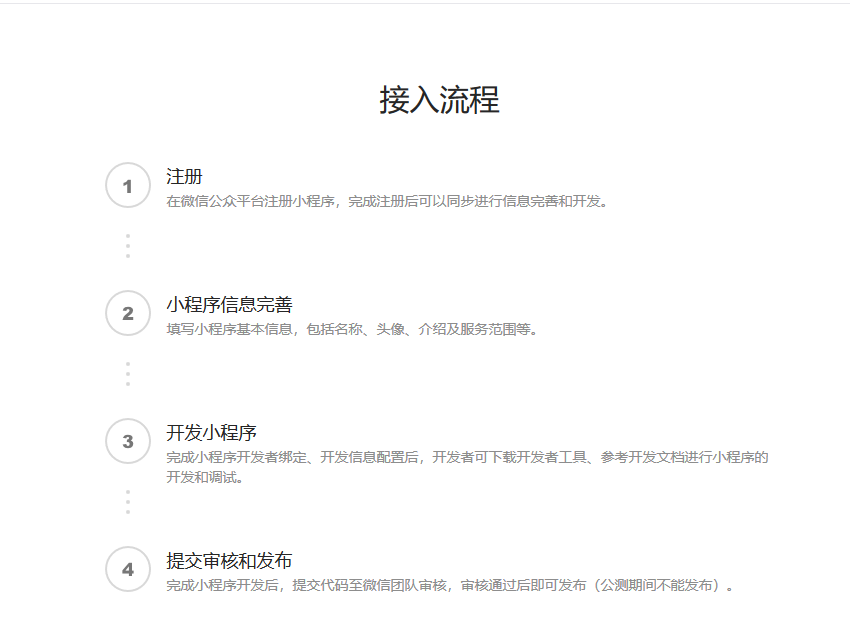The image size is (850, 627).
Task: Select the 小程序信息完善 heading
Action: coord(229,305)
